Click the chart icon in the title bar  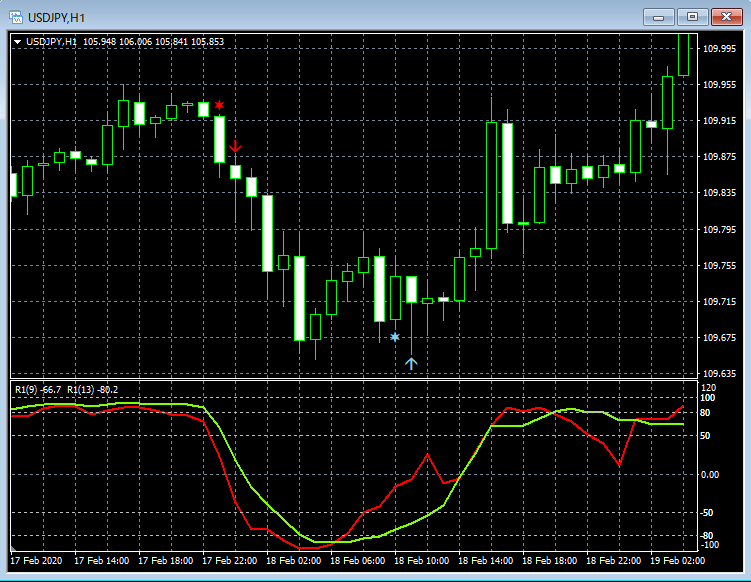(16, 18)
